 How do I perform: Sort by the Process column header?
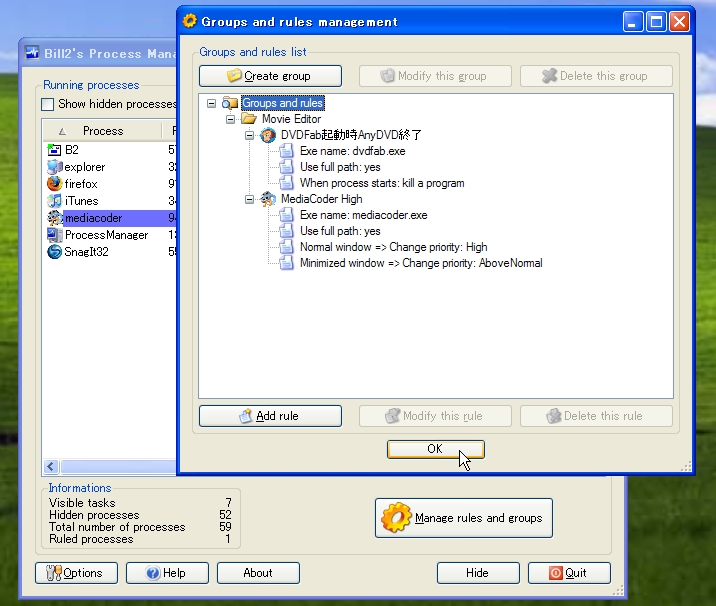103,131
